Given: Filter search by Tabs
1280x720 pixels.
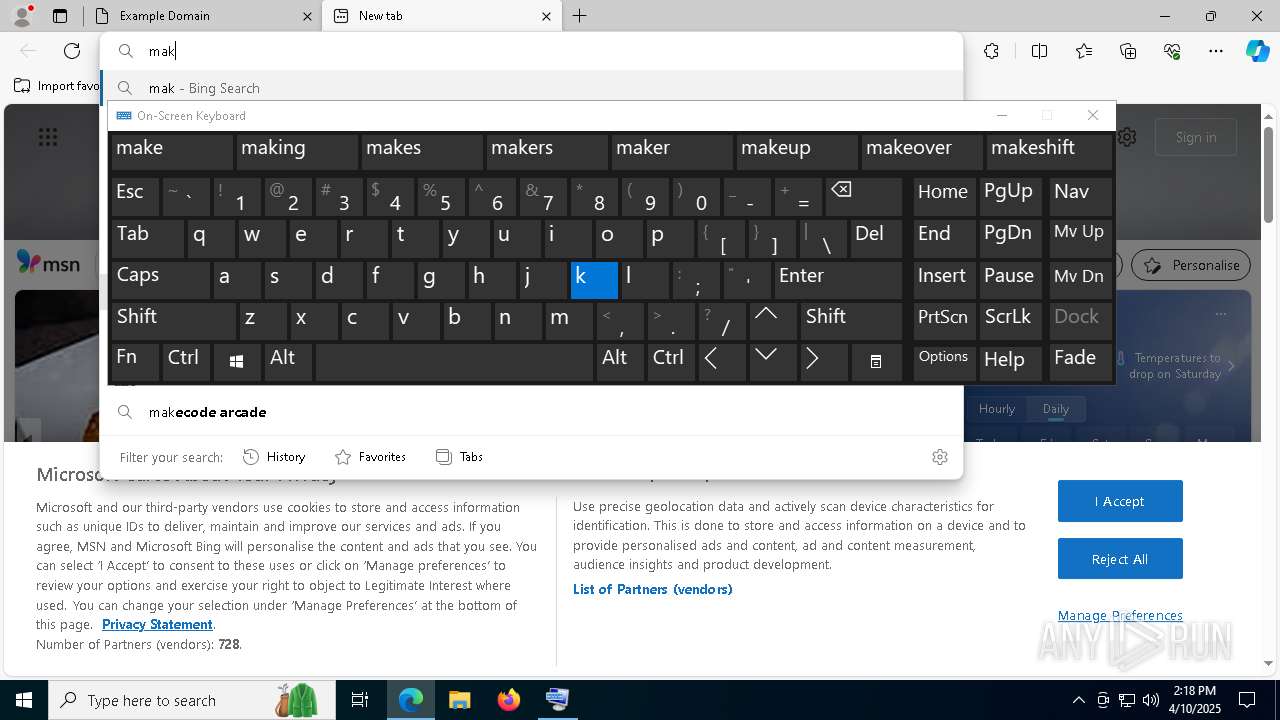Looking at the screenshot, I should (459, 457).
